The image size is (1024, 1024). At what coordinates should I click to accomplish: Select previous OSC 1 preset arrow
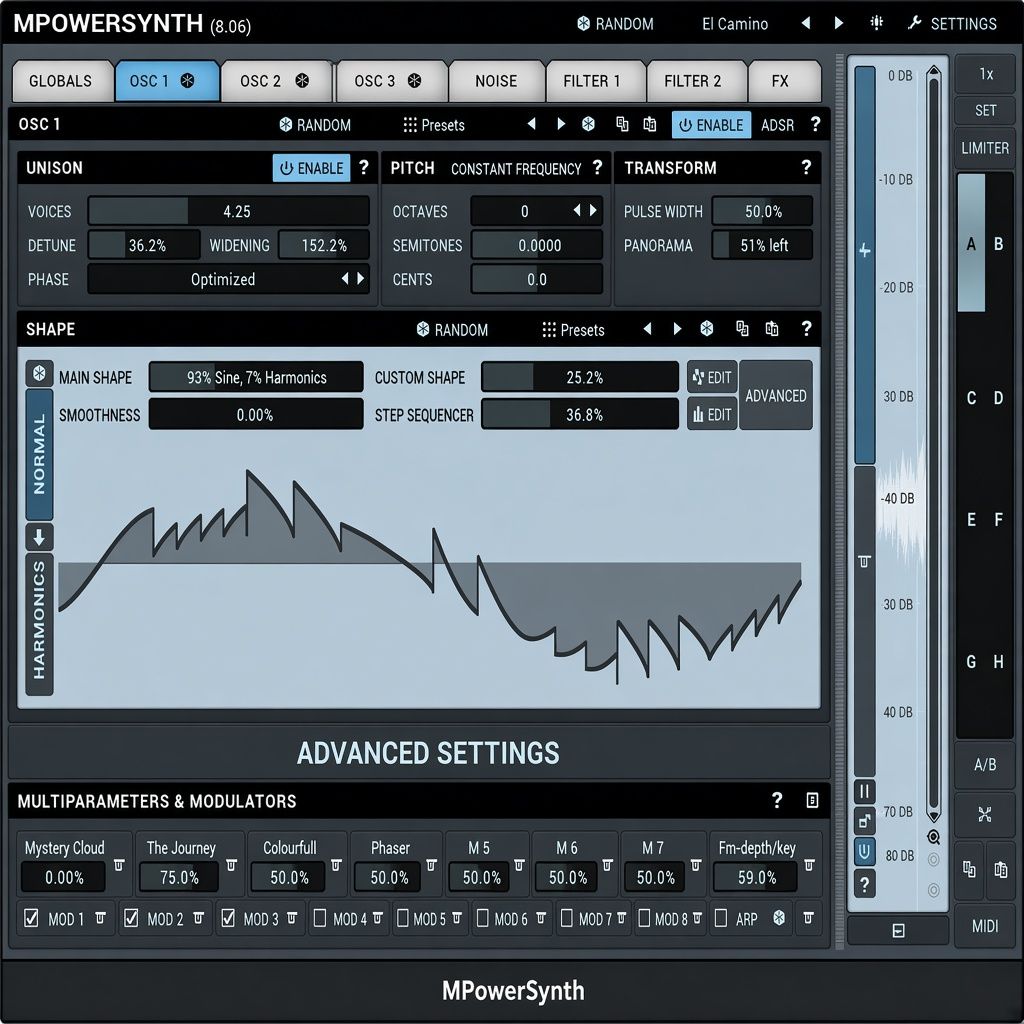point(532,123)
